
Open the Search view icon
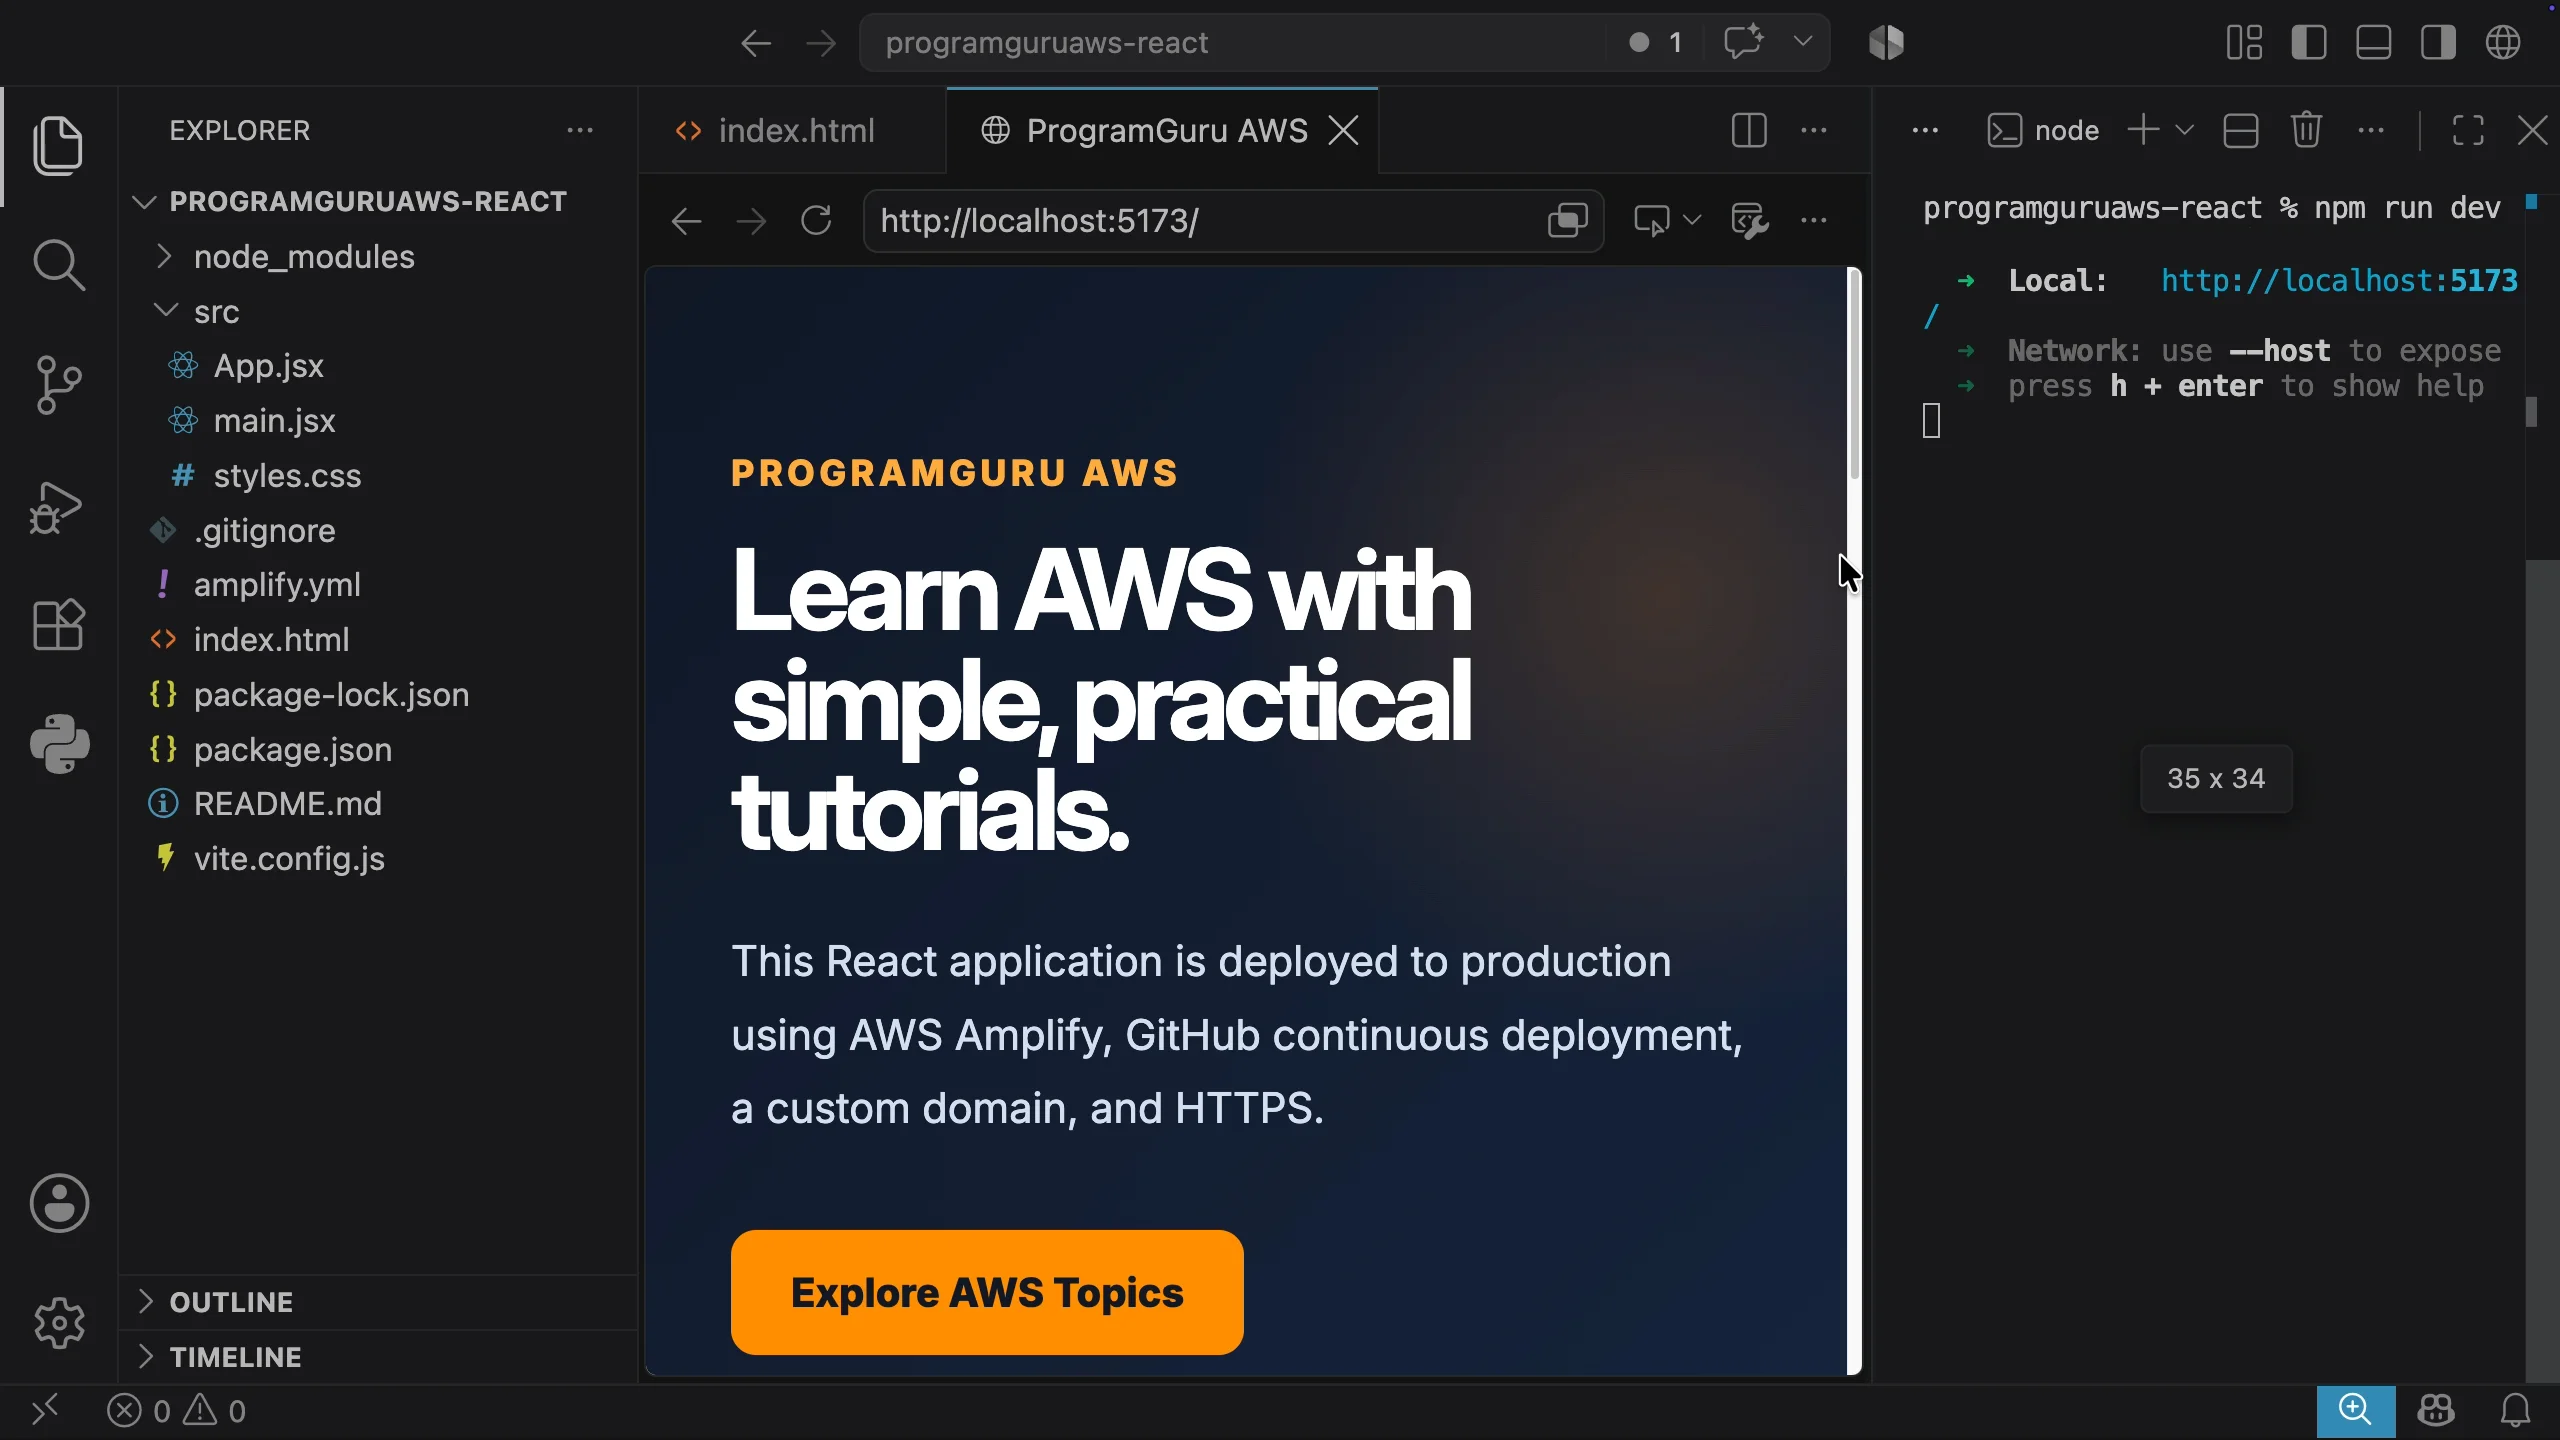click(58, 266)
